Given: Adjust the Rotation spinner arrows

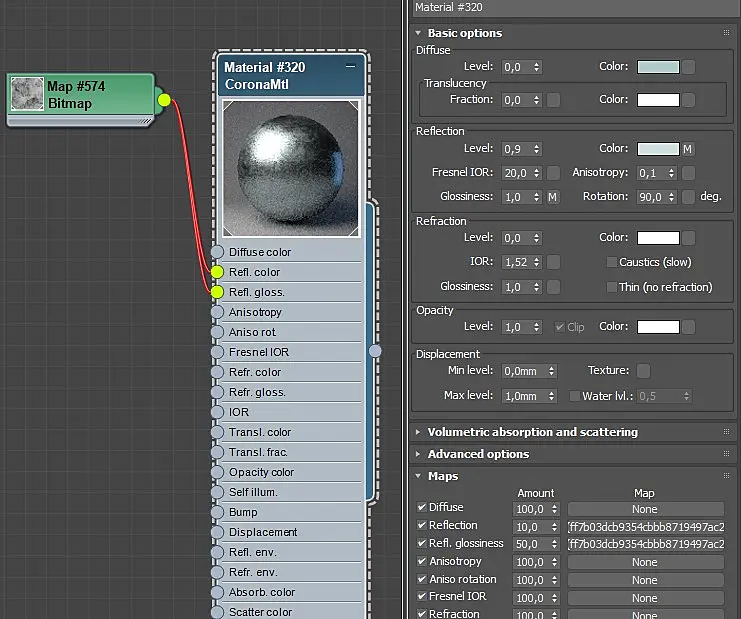Looking at the screenshot, I should (671, 197).
